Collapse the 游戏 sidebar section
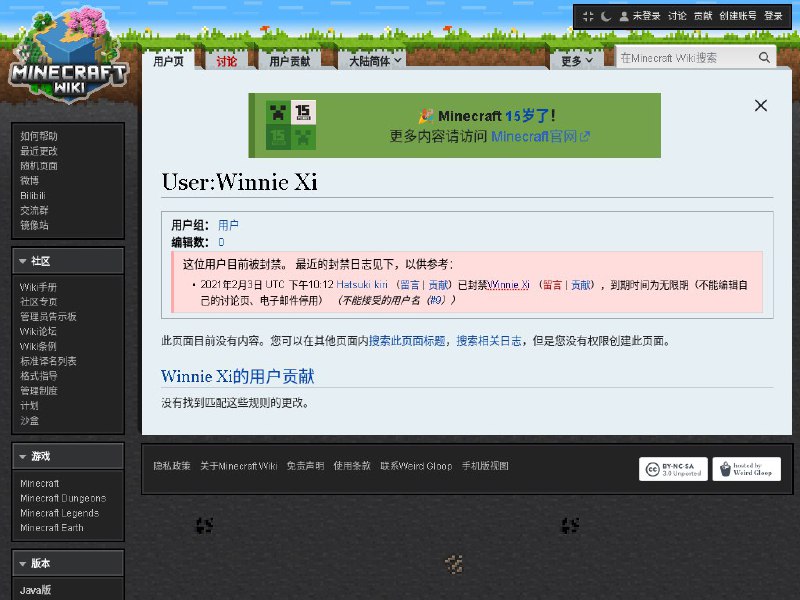 point(22,457)
